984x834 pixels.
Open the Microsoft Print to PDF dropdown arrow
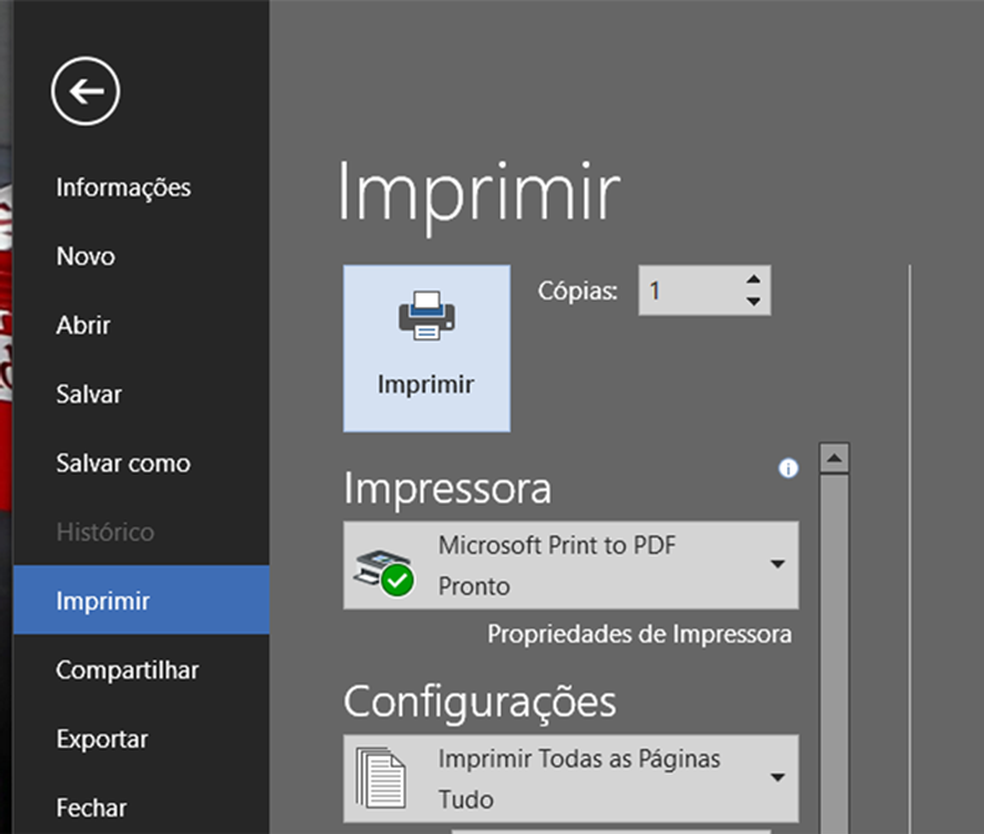click(779, 564)
